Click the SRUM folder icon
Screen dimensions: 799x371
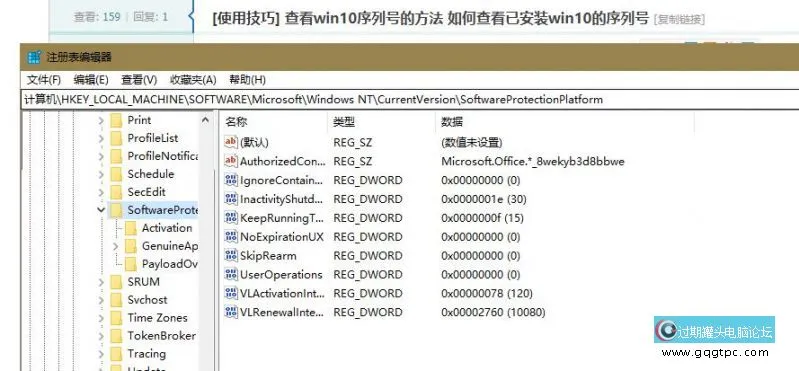click(117, 282)
